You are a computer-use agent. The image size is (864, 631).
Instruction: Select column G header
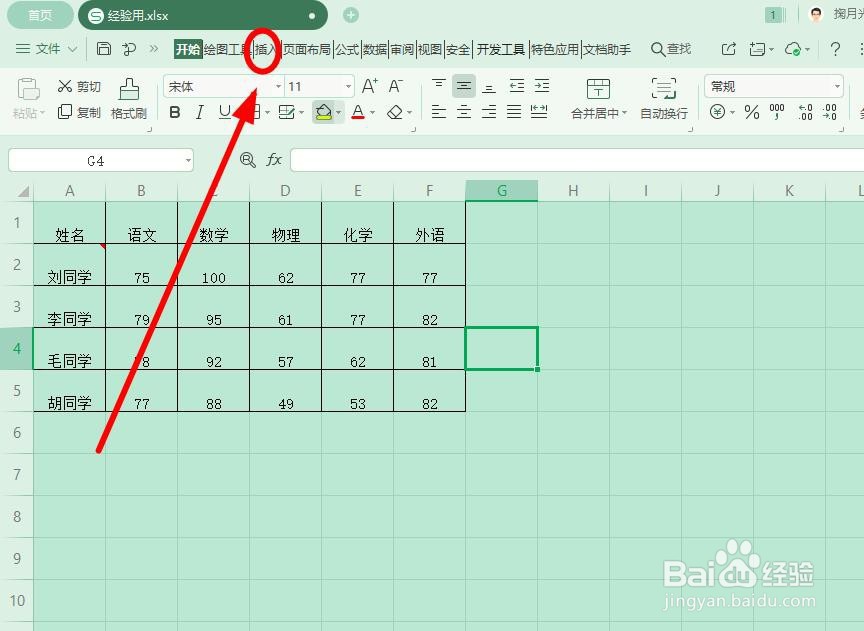coord(501,191)
